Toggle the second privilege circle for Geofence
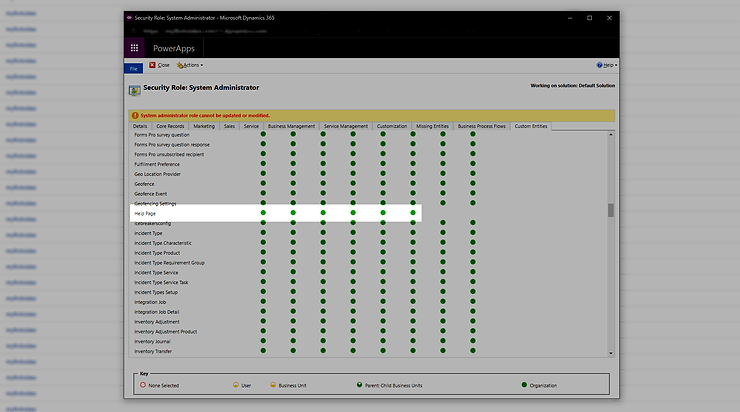This screenshot has width=740, height=412. (x=293, y=184)
